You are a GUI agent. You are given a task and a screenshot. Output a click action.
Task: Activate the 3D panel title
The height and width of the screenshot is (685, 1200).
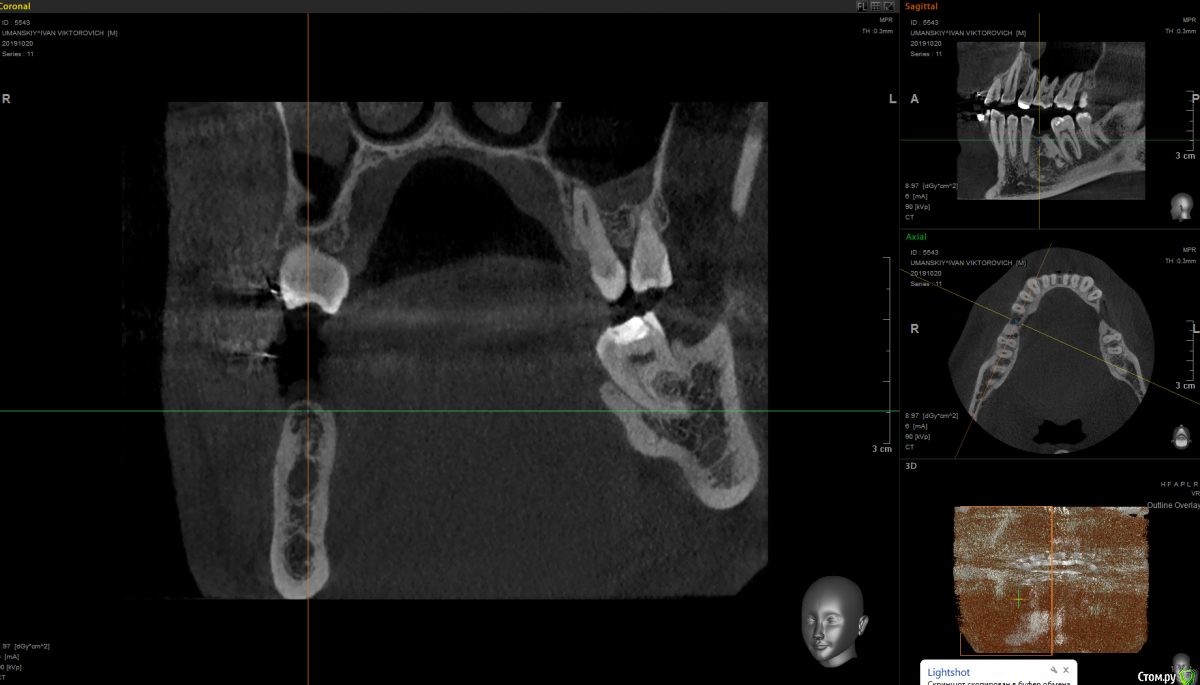tap(910, 465)
